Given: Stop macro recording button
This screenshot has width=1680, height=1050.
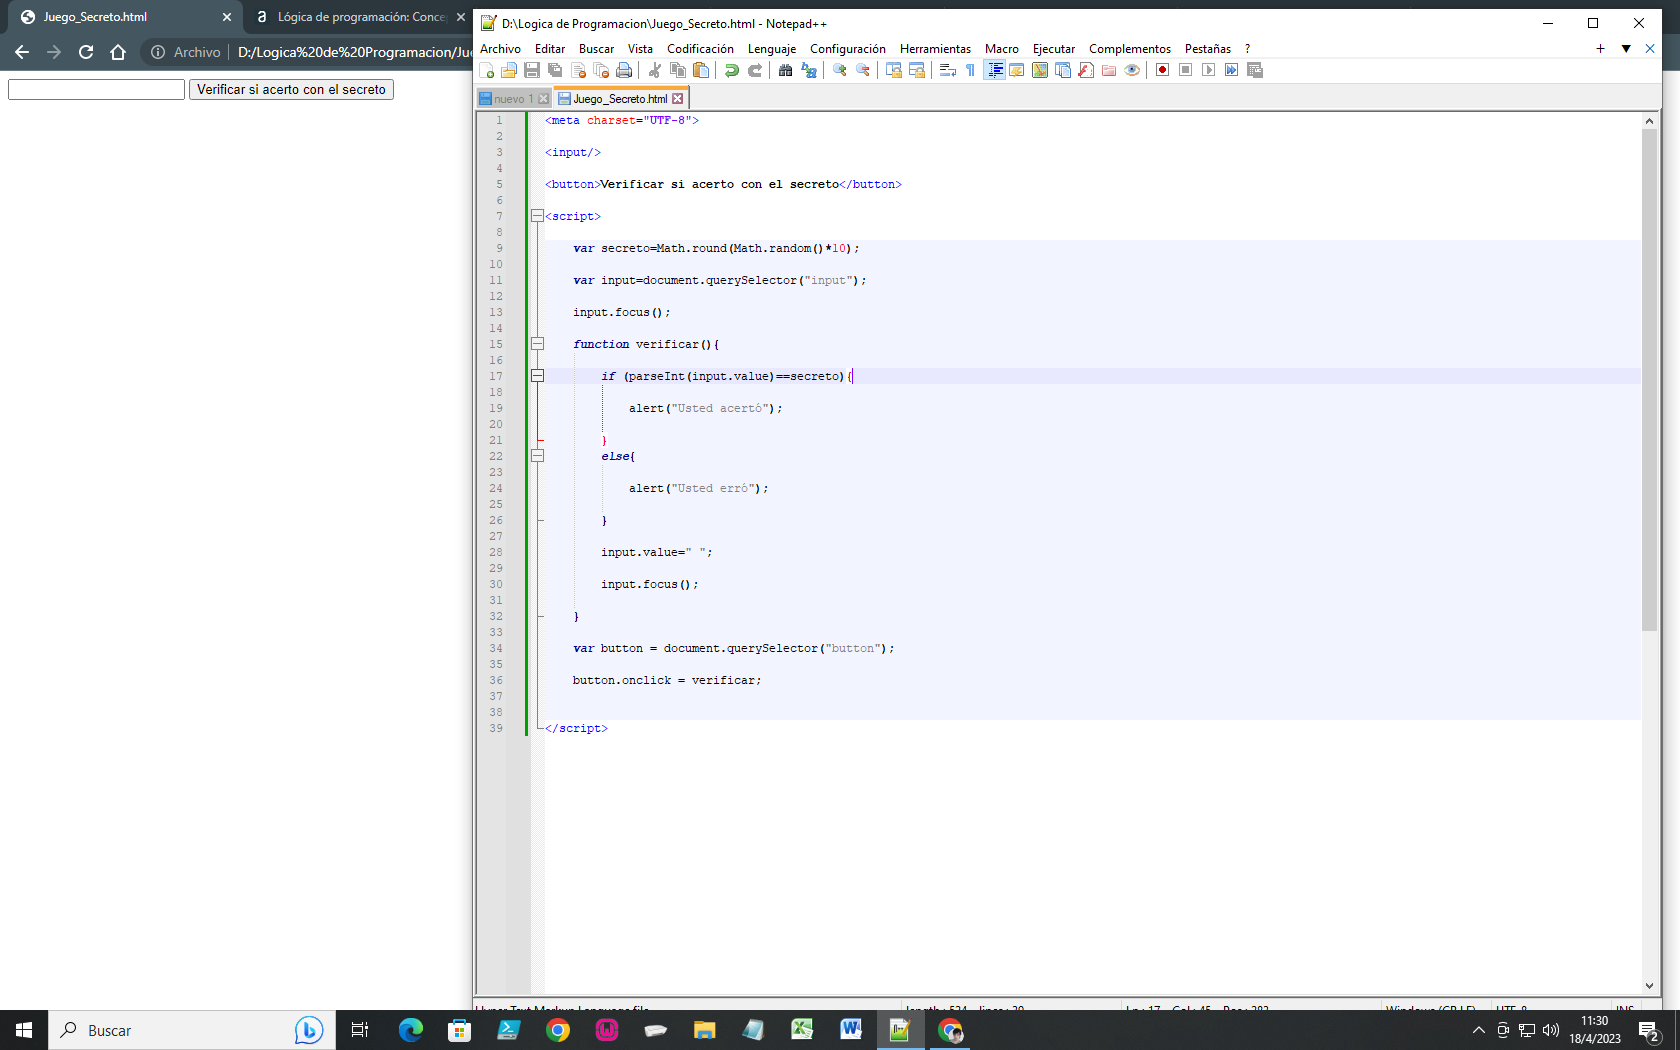Looking at the screenshot, I should 1186,70.
